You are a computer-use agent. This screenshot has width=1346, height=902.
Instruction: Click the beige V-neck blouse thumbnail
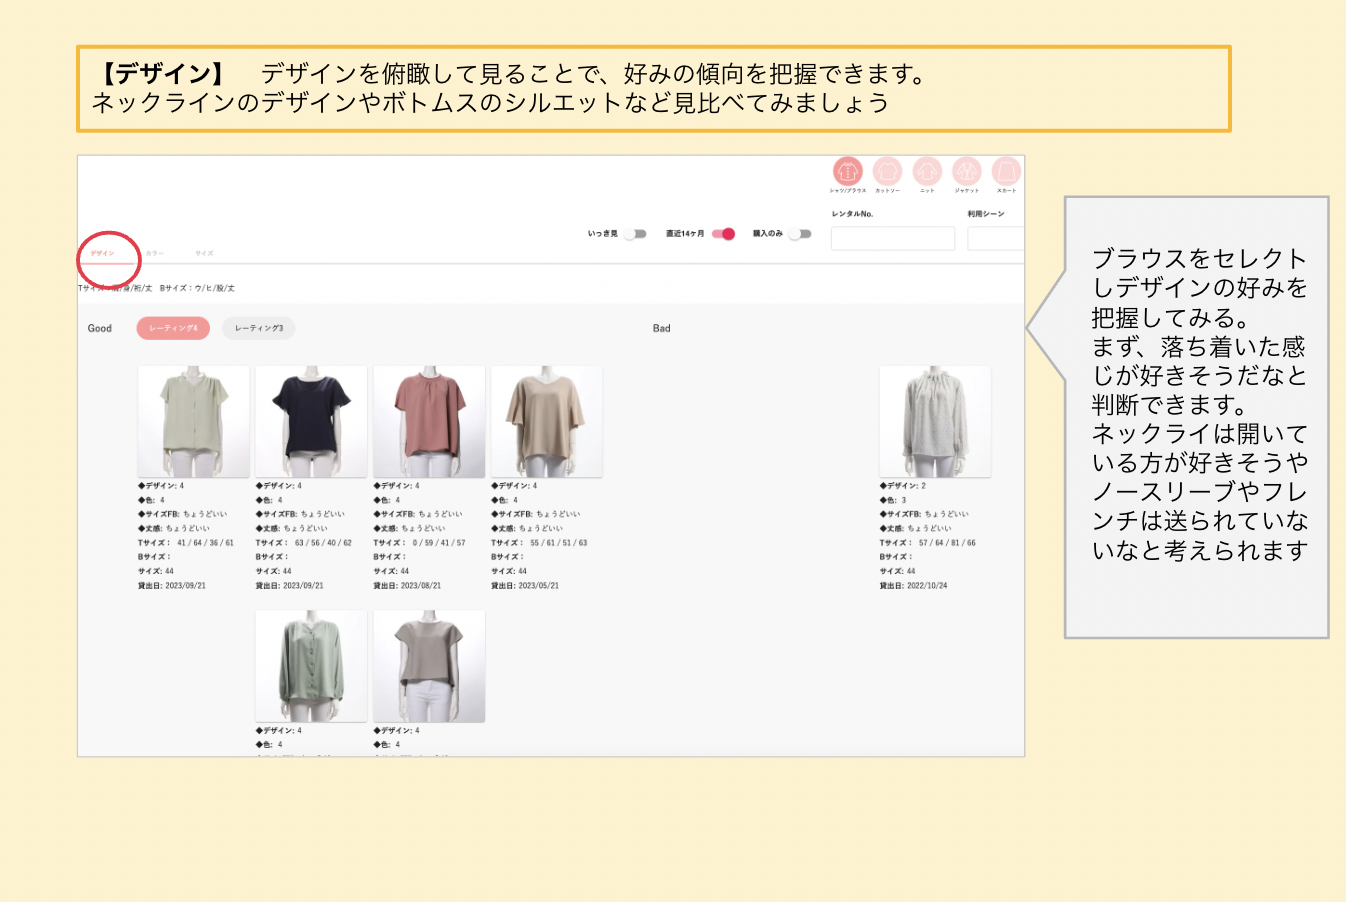tap(546, 421)
